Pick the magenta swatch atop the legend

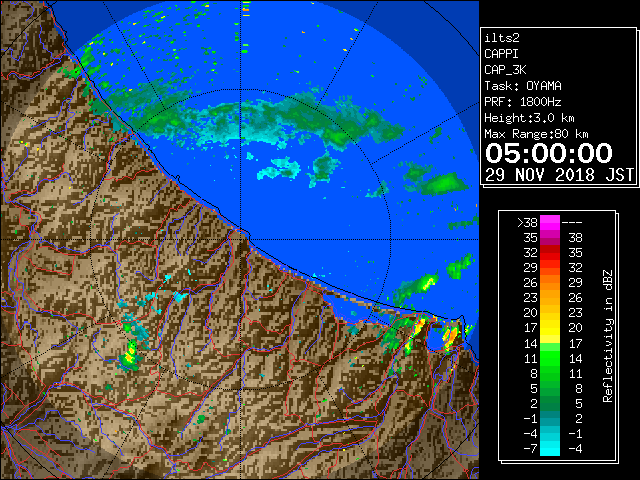[x=550, y=223]
